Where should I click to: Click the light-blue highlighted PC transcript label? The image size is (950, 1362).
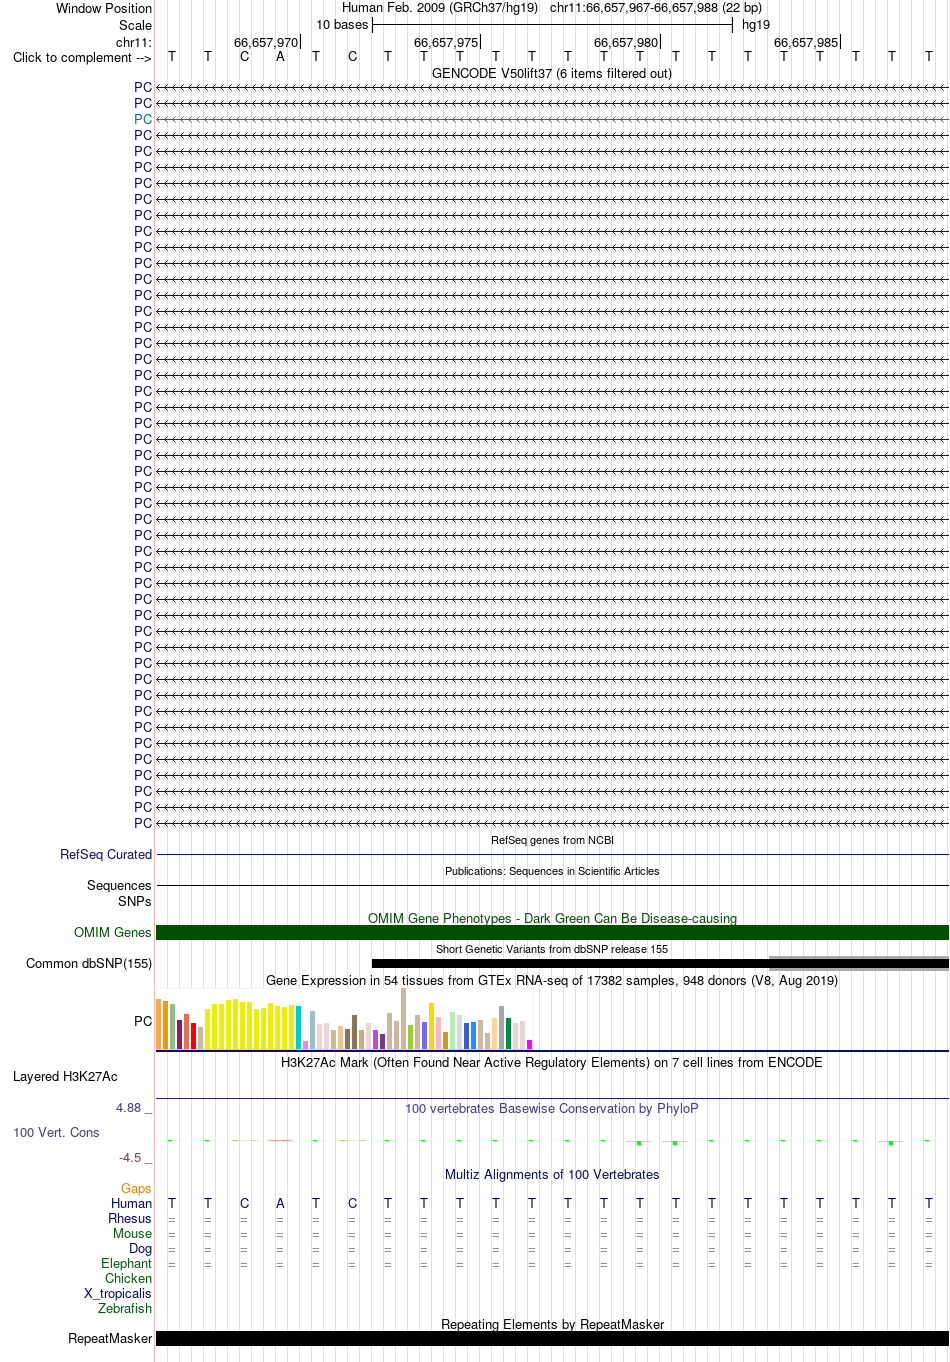[x=143, y=119]
